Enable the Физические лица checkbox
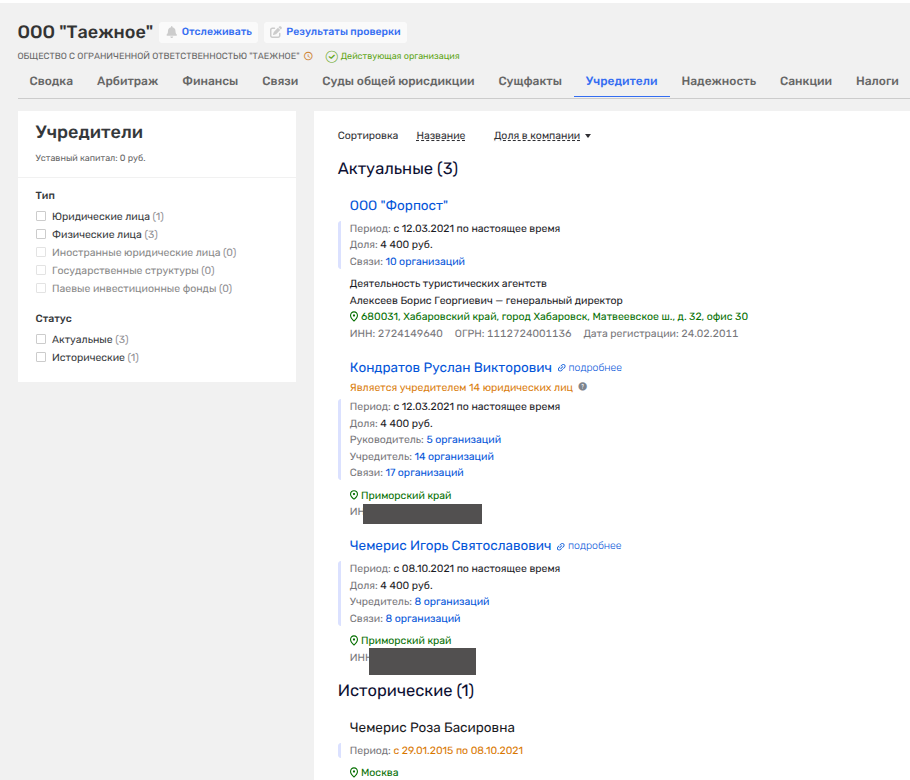This screenshot has height=780, width=910. (41, 234)
